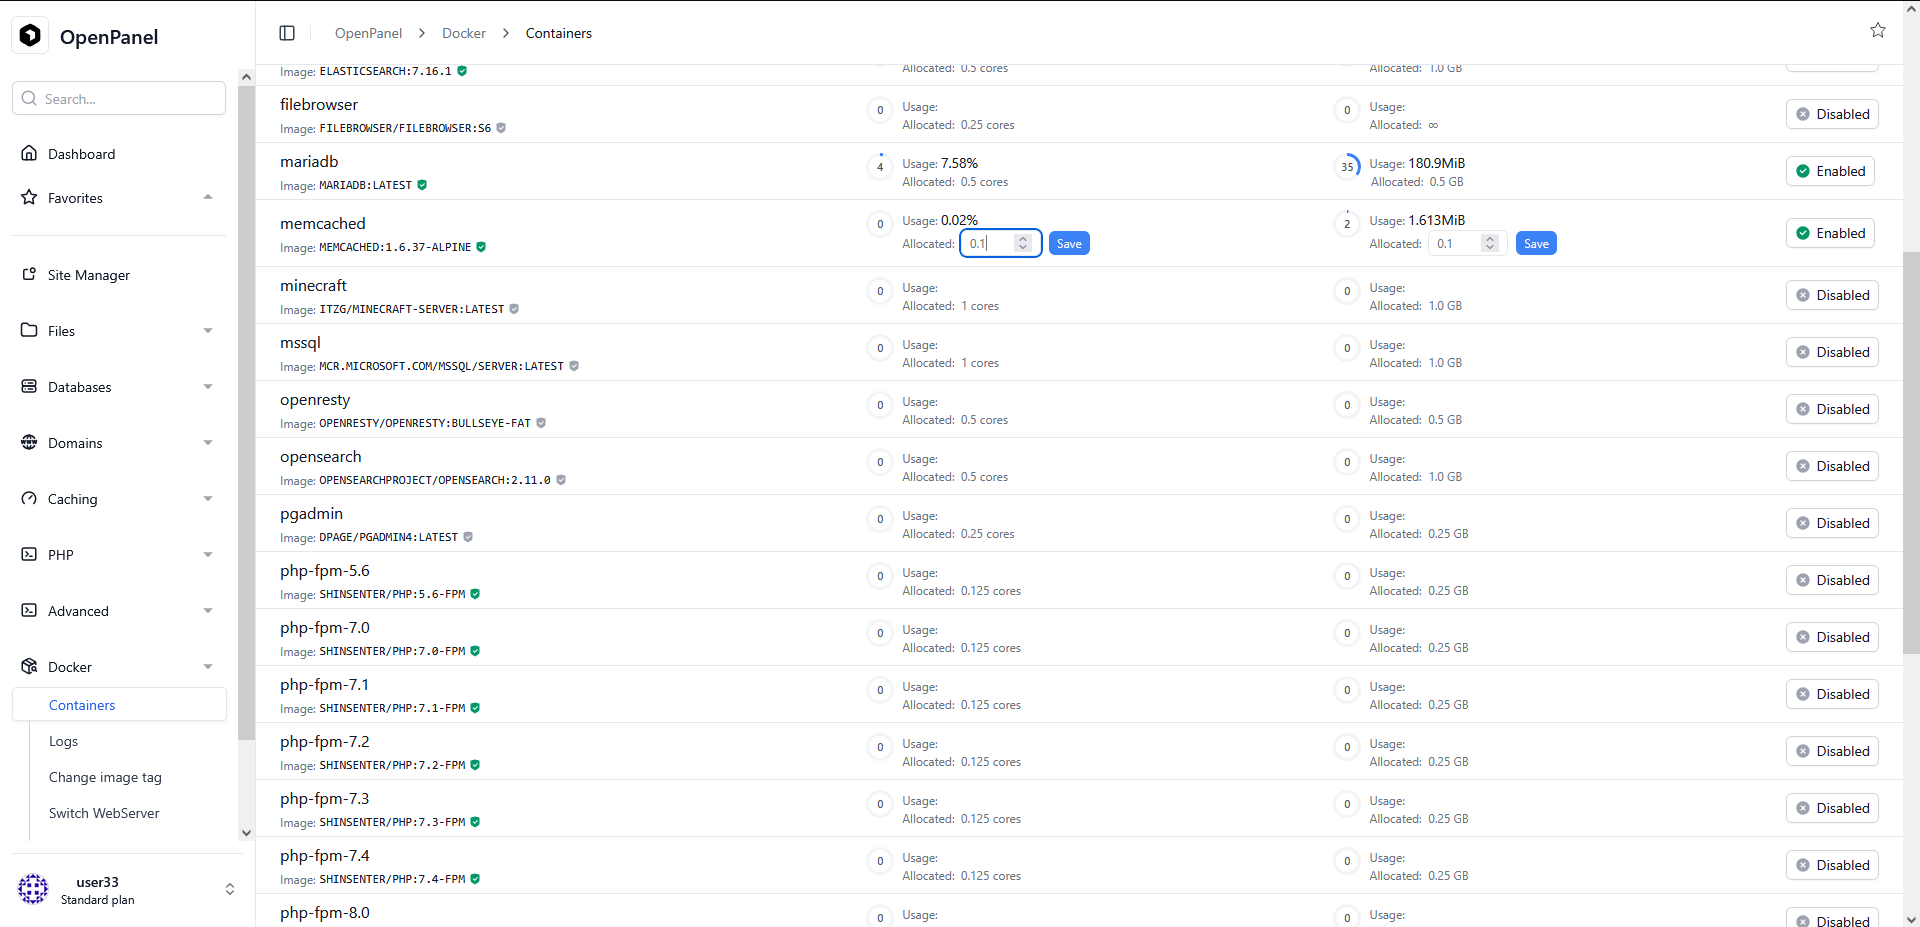Click the memcached memory allocation stepper
This screenshot has height=927, width=1920.
(x=1489, y=244)
